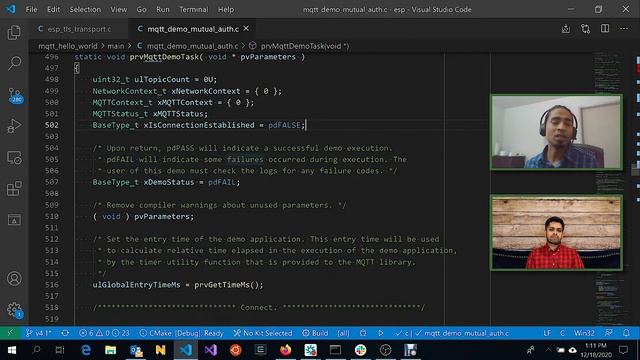Viewport: 640px width, 360px height.
Task: Open the Extensions view
Action: [14, 189]
